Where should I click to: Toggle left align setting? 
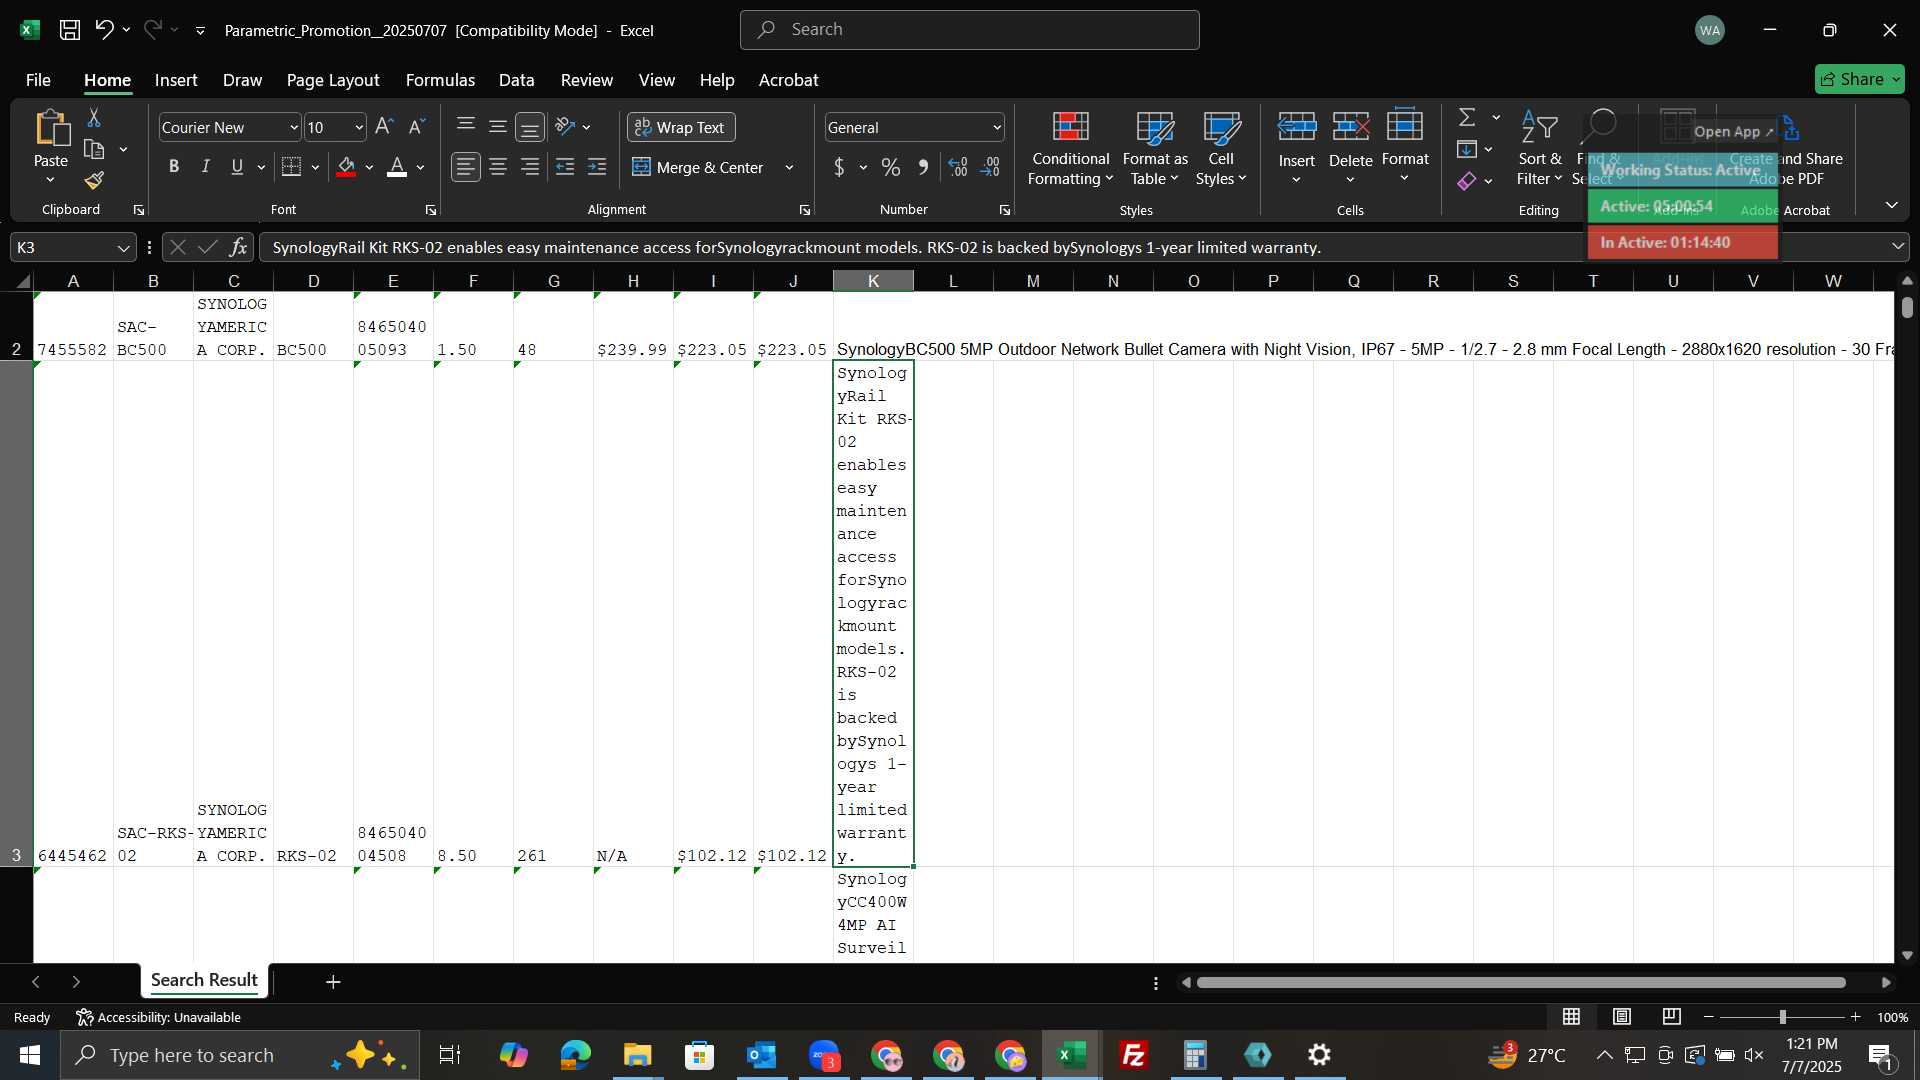tap(466, 167)
